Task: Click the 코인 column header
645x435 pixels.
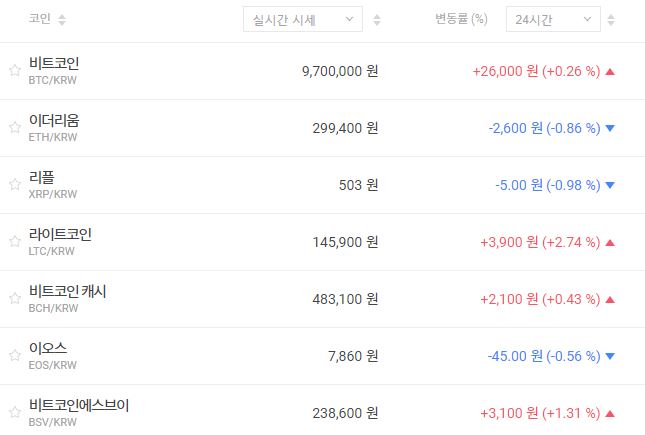Action: tap(40, 20)
